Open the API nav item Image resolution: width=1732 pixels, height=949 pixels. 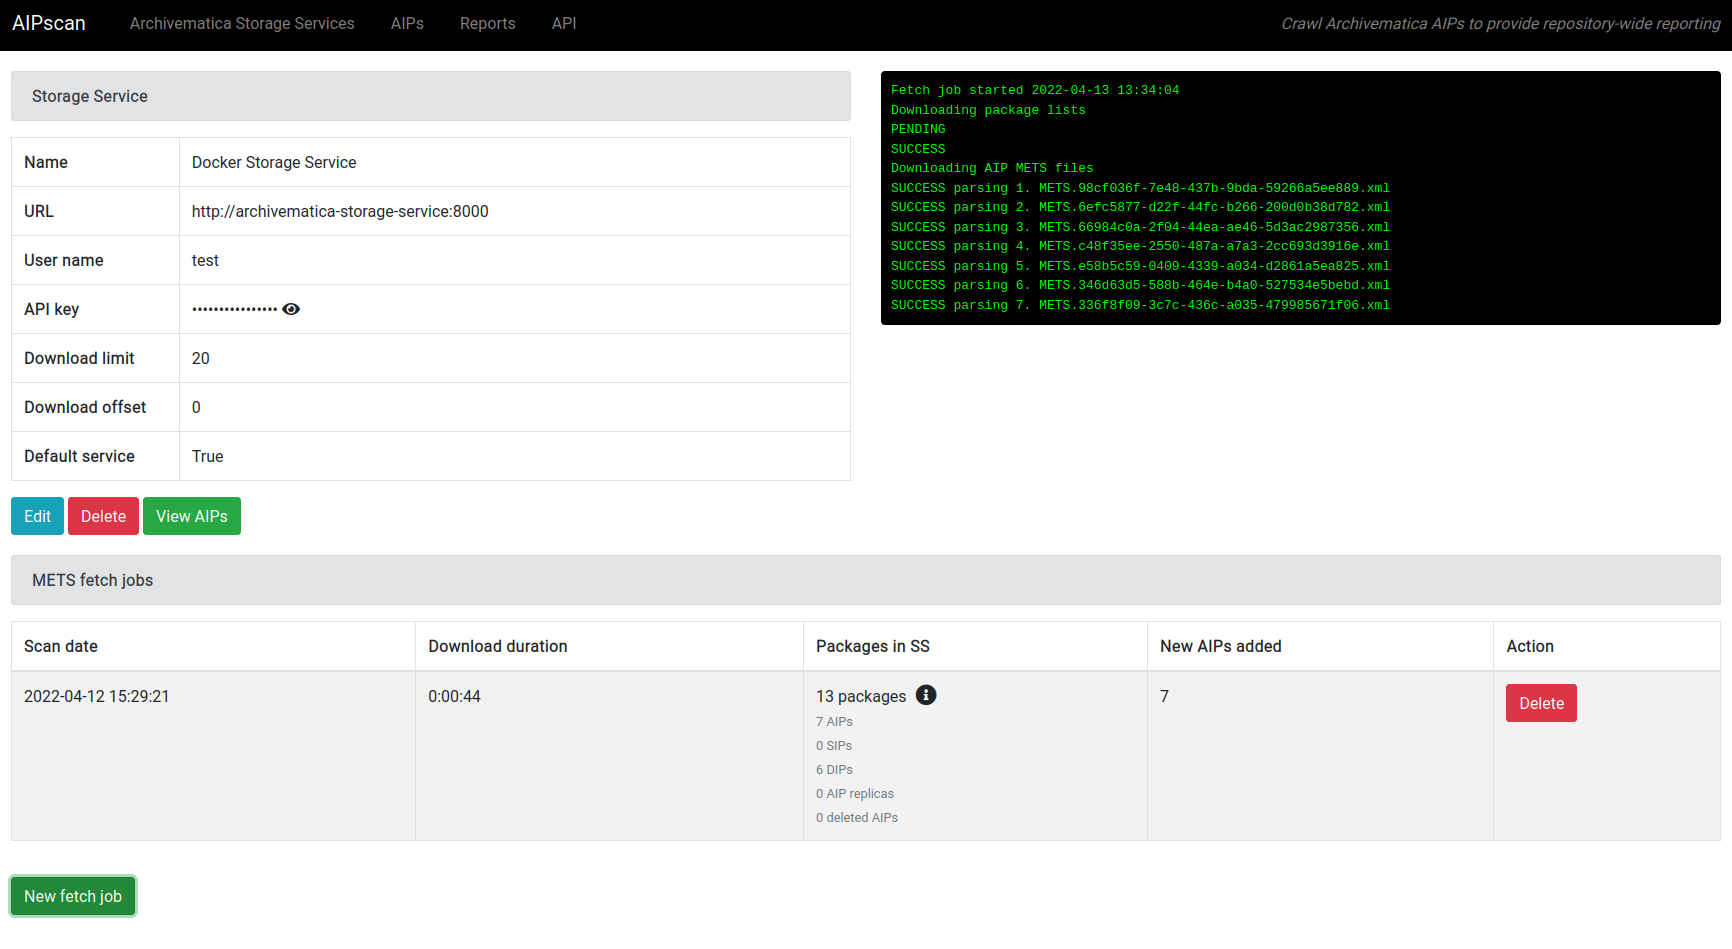(x=564, y=23)
